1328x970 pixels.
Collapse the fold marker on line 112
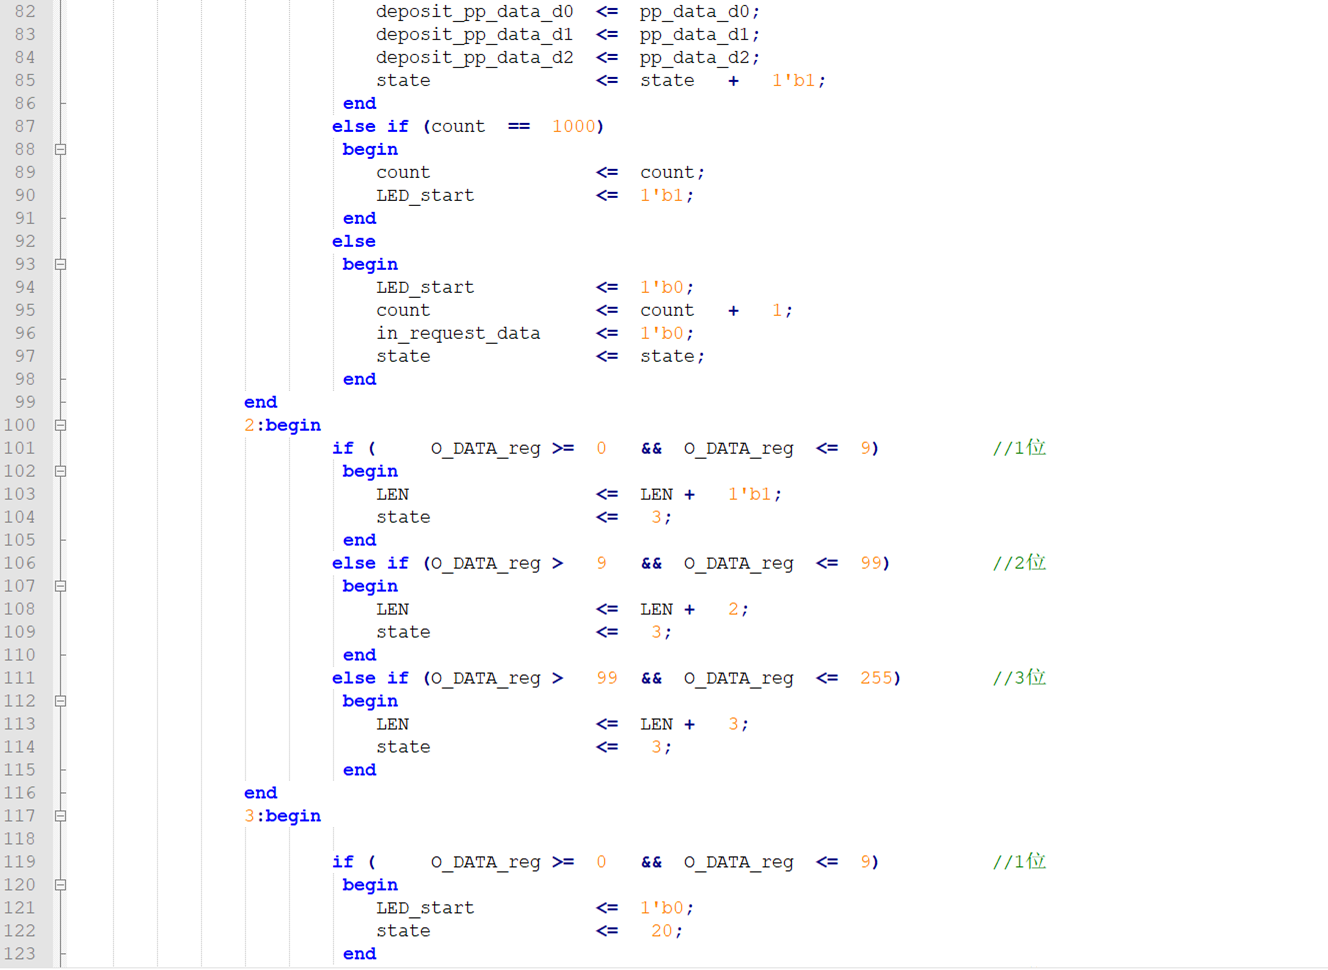tap(60, 701)
